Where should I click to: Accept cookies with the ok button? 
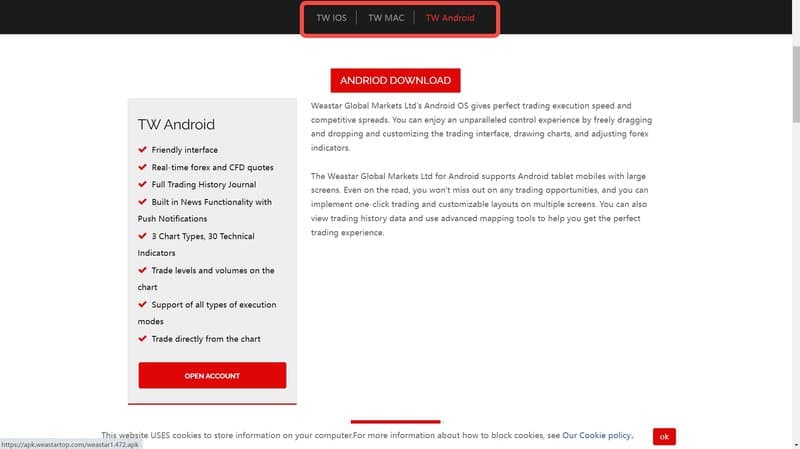point(664,436)
